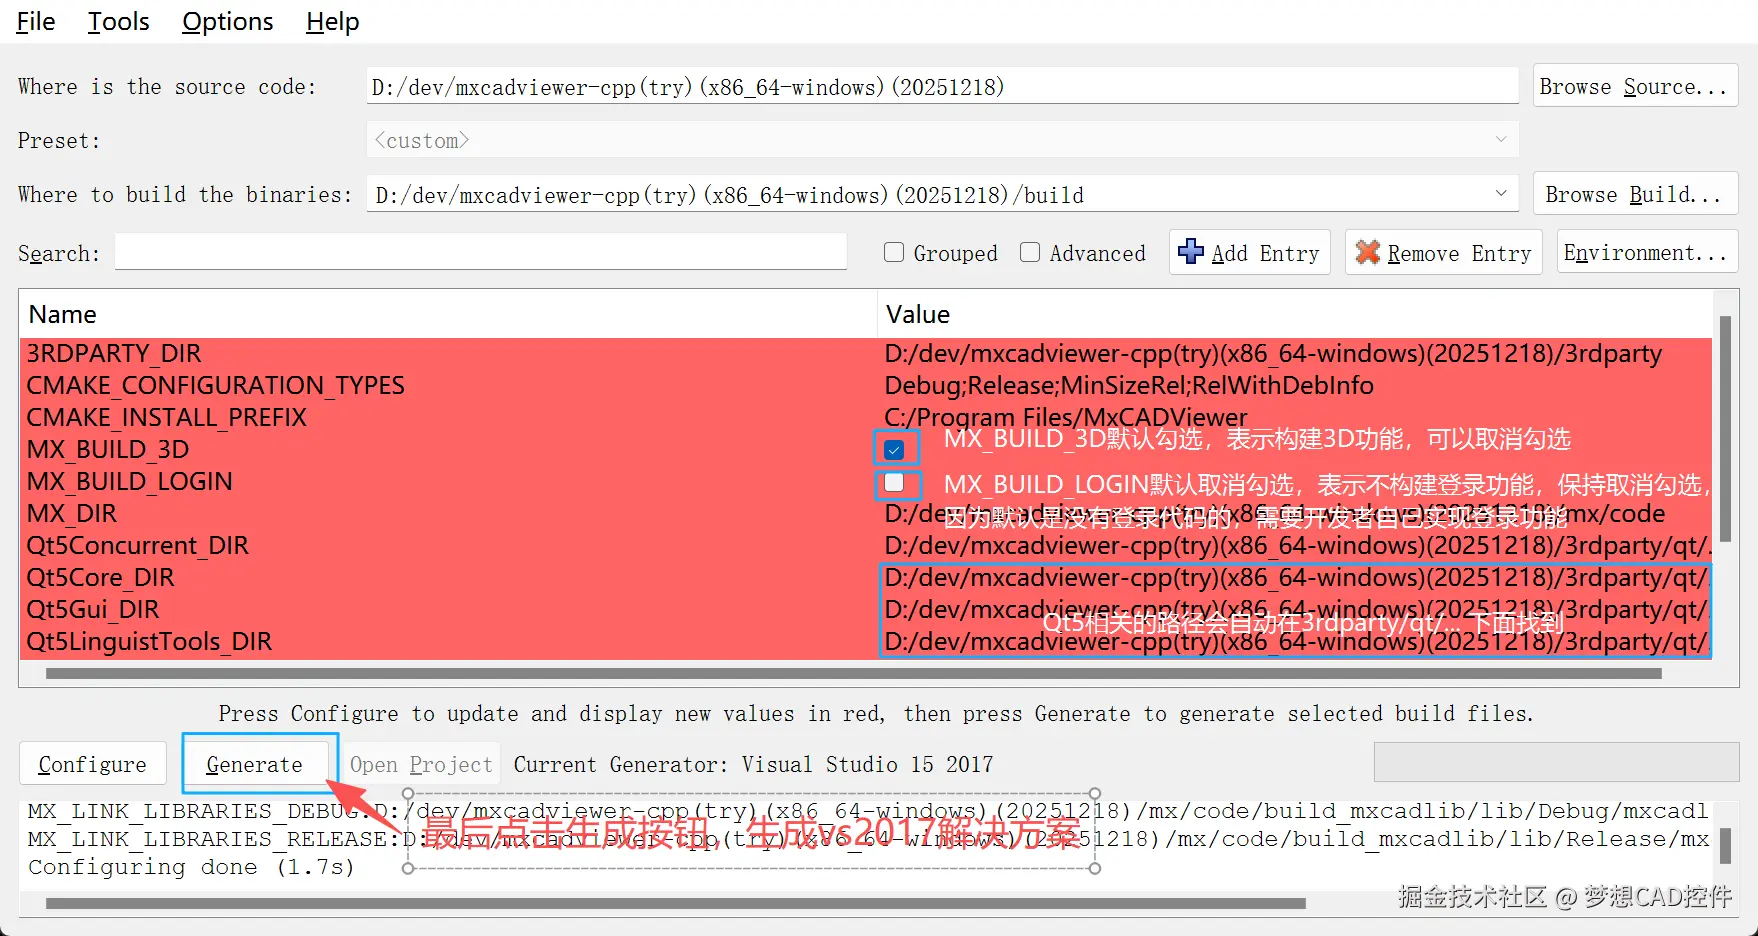Open the Help menu
The width and height of the screenshot is (1758, 936).
[332, 21]
